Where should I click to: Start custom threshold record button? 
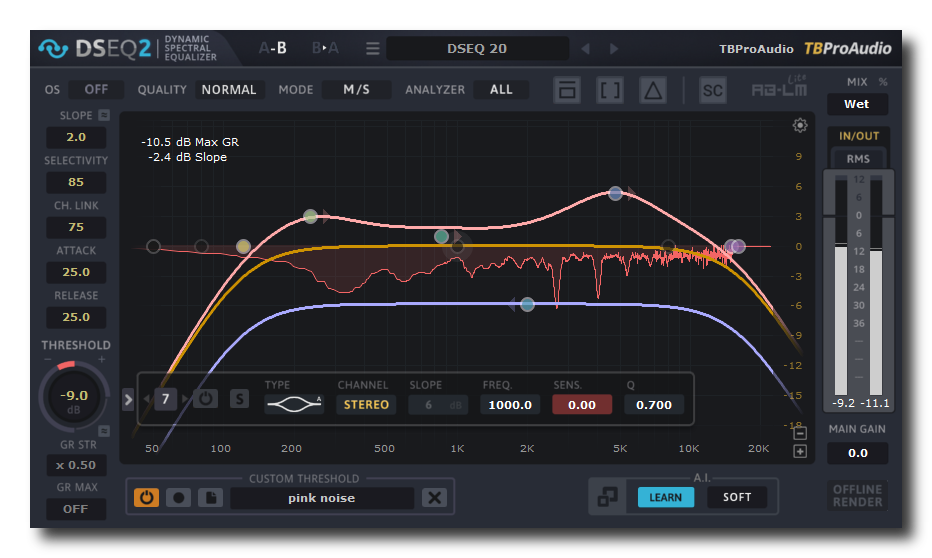(x=178, y=497)
